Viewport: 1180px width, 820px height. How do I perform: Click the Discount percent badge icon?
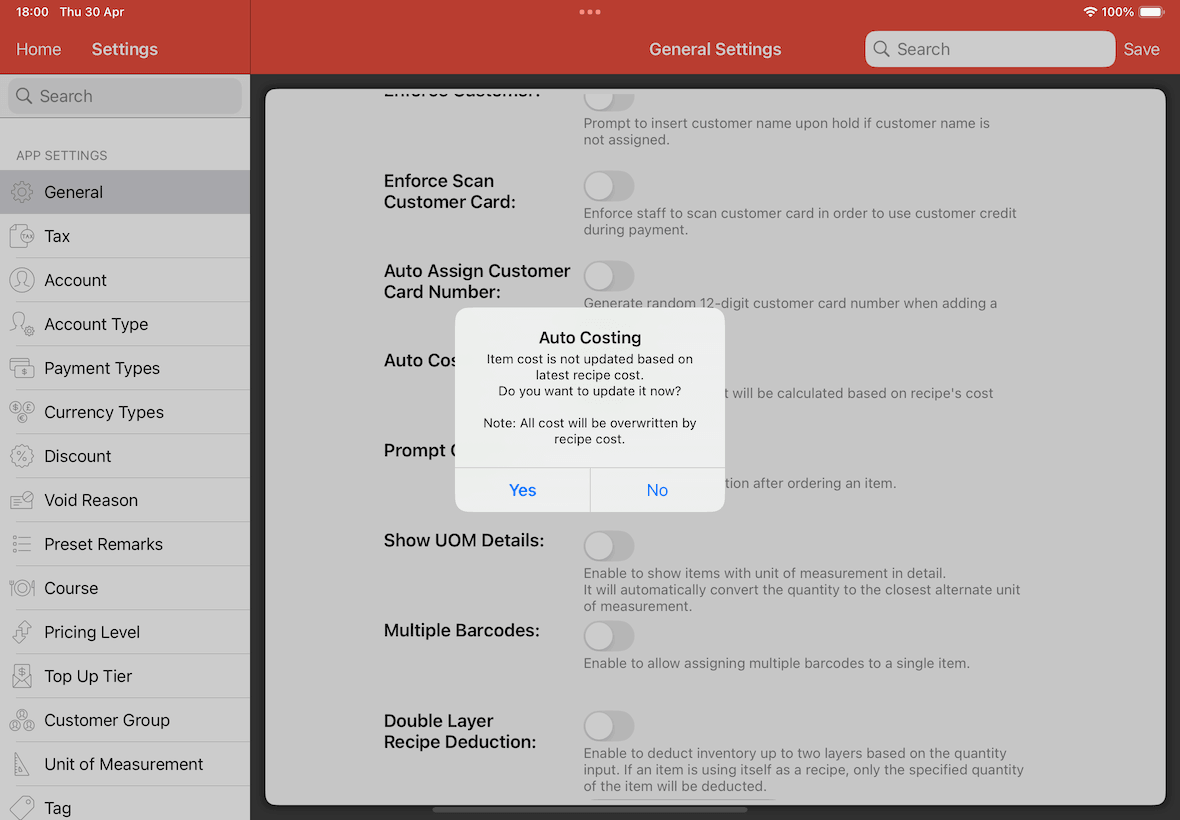[22, 456]
